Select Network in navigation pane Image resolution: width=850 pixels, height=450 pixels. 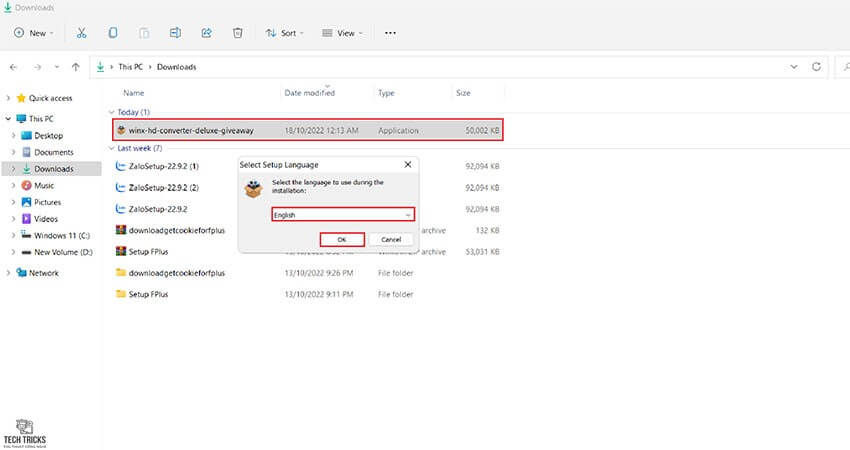click(43, 273)
